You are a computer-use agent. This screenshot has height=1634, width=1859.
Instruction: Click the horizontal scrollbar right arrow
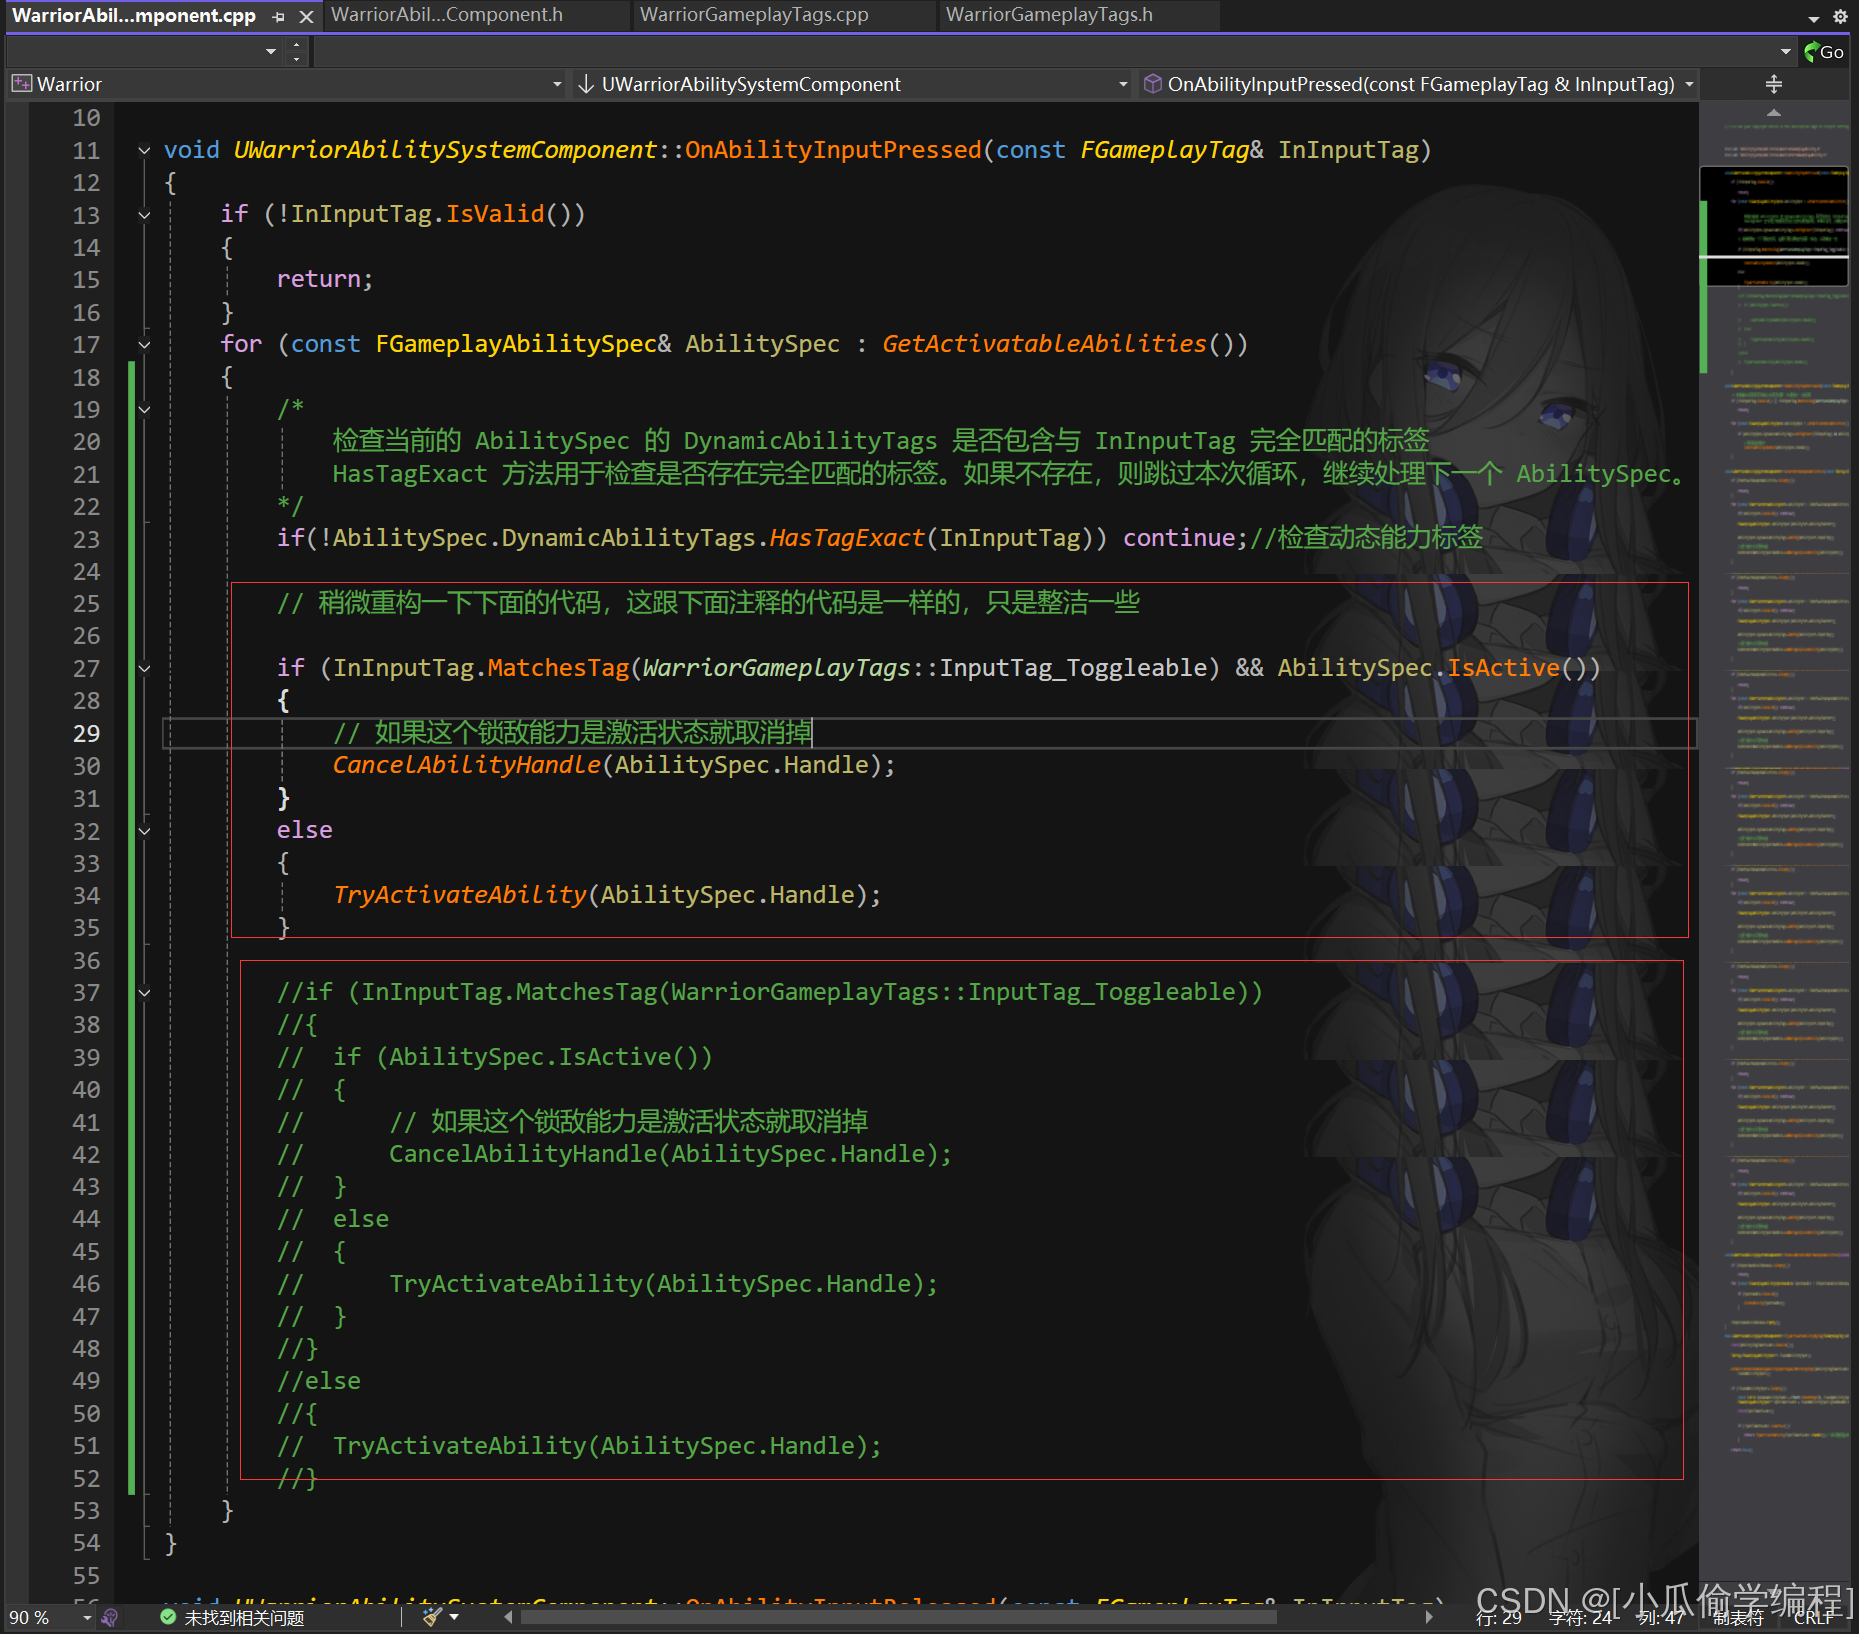click(1430, 1617)
